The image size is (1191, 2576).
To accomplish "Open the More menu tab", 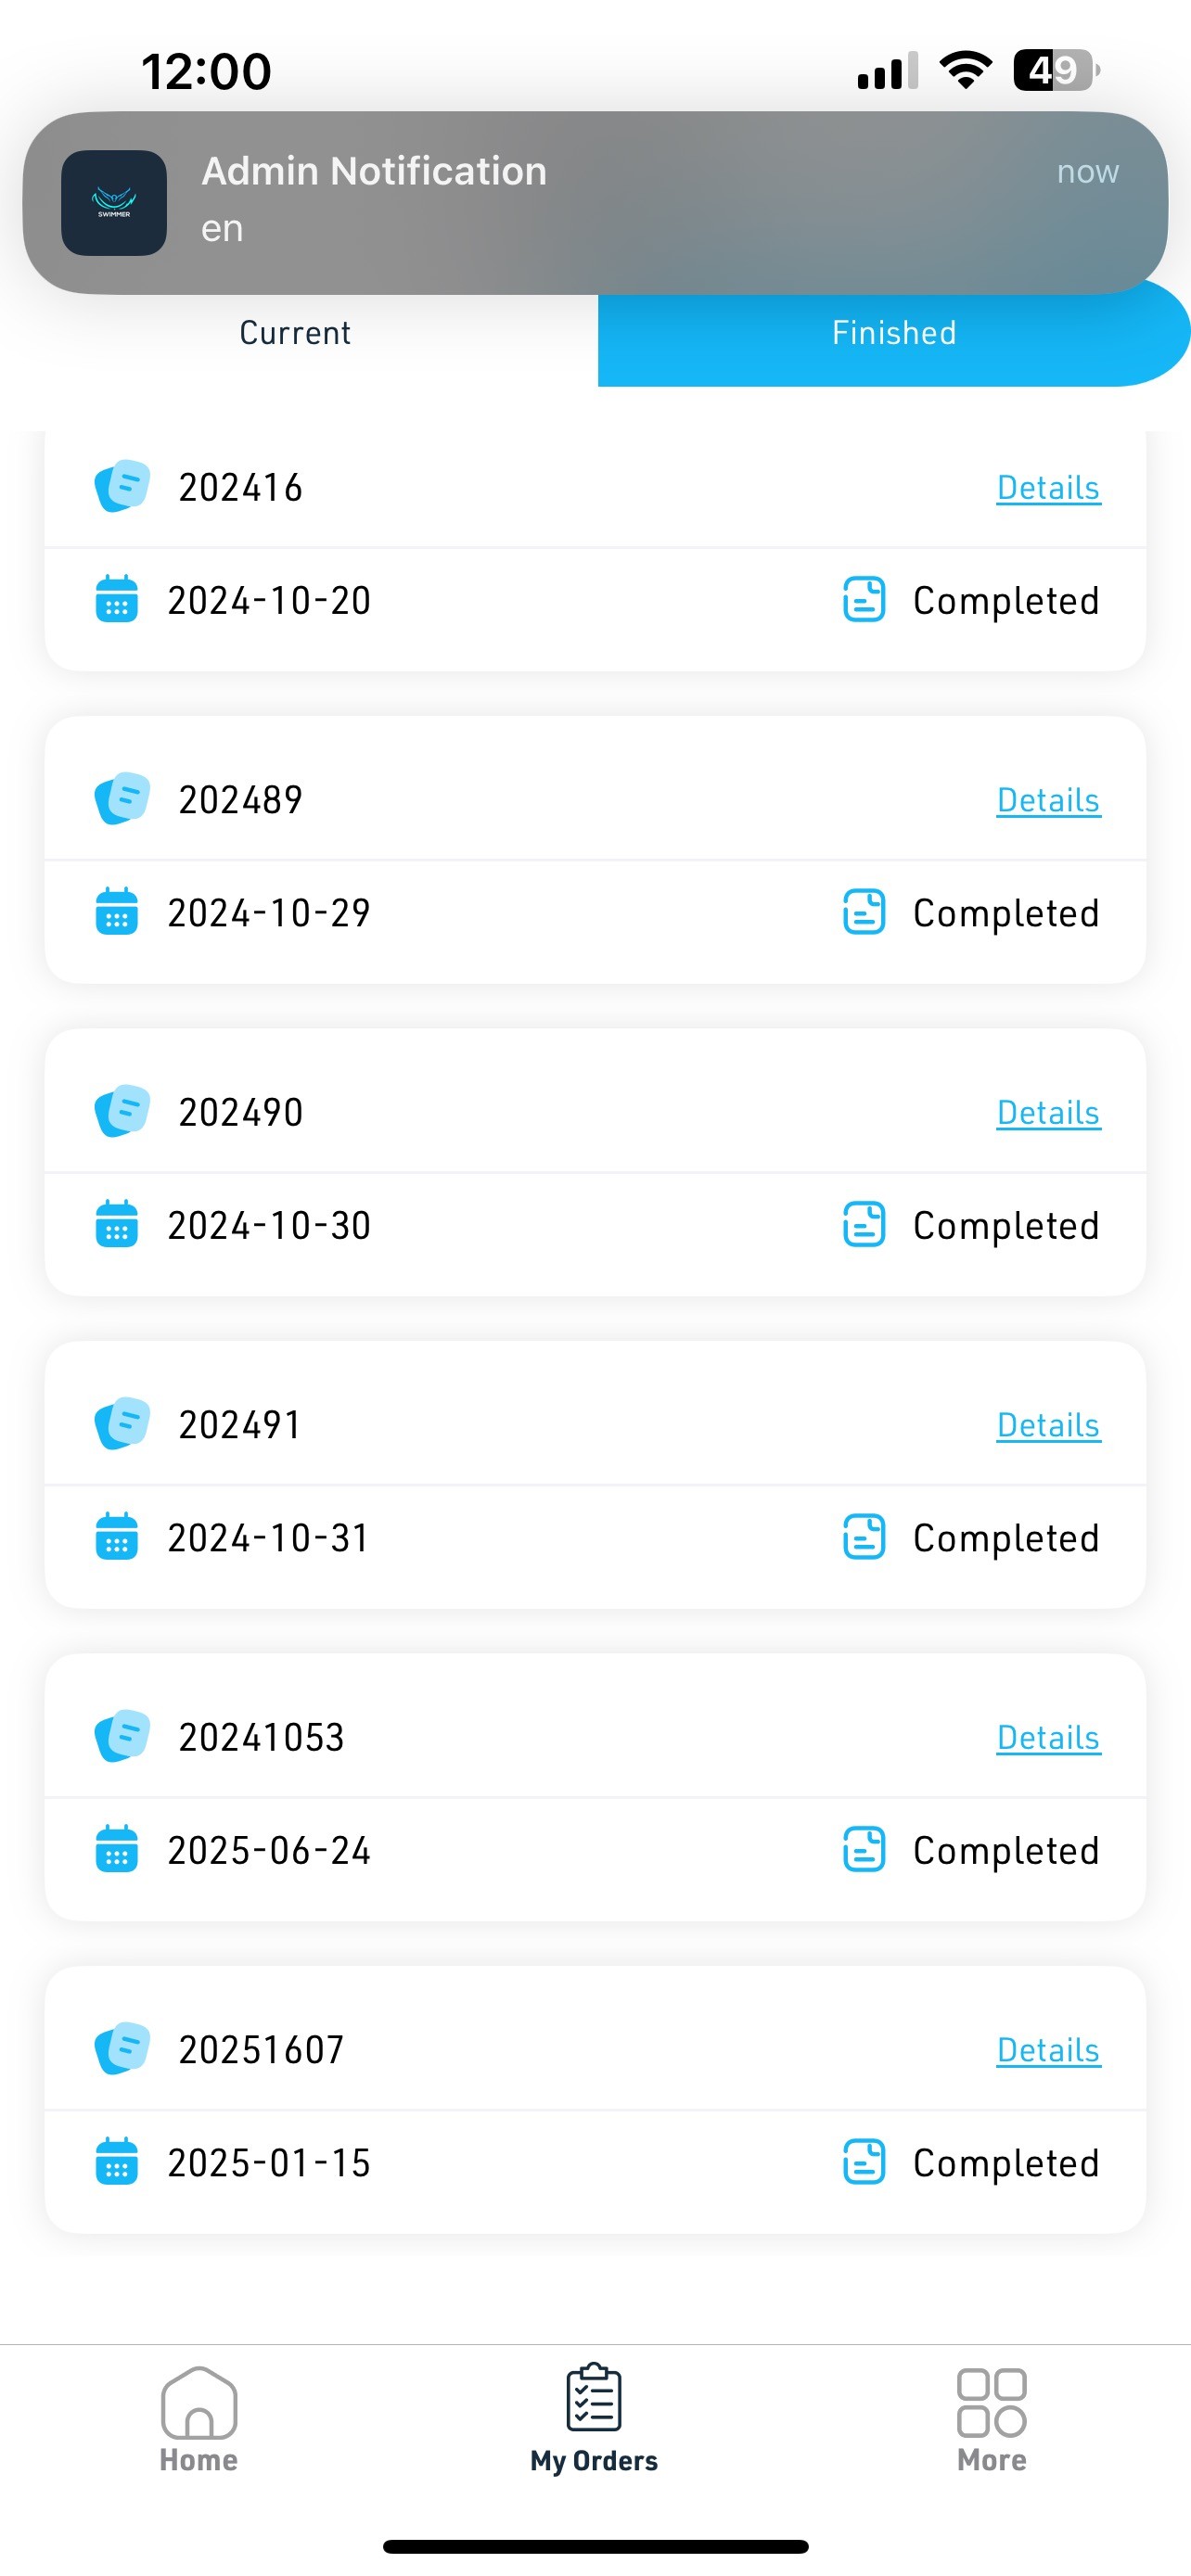I will tap(991, 2420).
